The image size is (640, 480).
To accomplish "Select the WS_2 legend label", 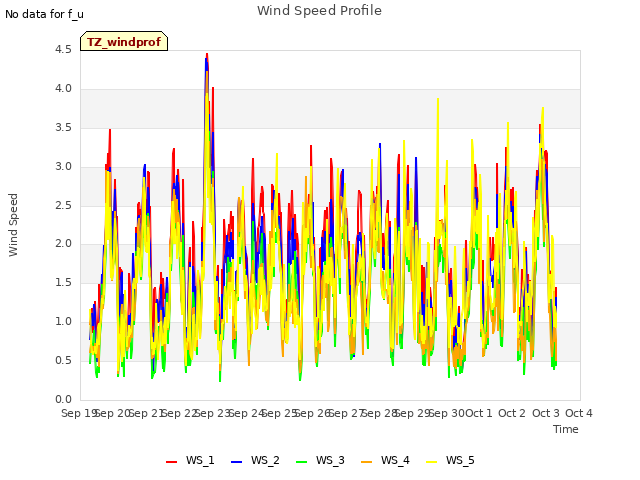I will click(x=265, y=460).
